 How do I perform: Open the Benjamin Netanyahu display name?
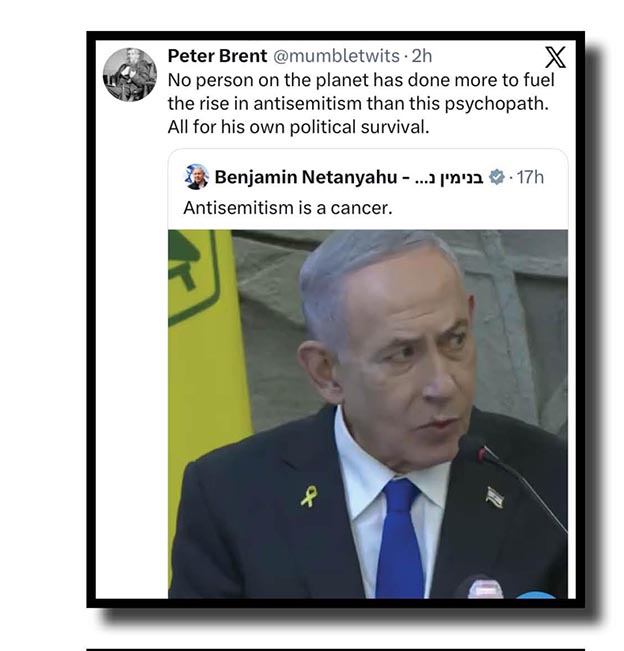(x=306, y=177)
